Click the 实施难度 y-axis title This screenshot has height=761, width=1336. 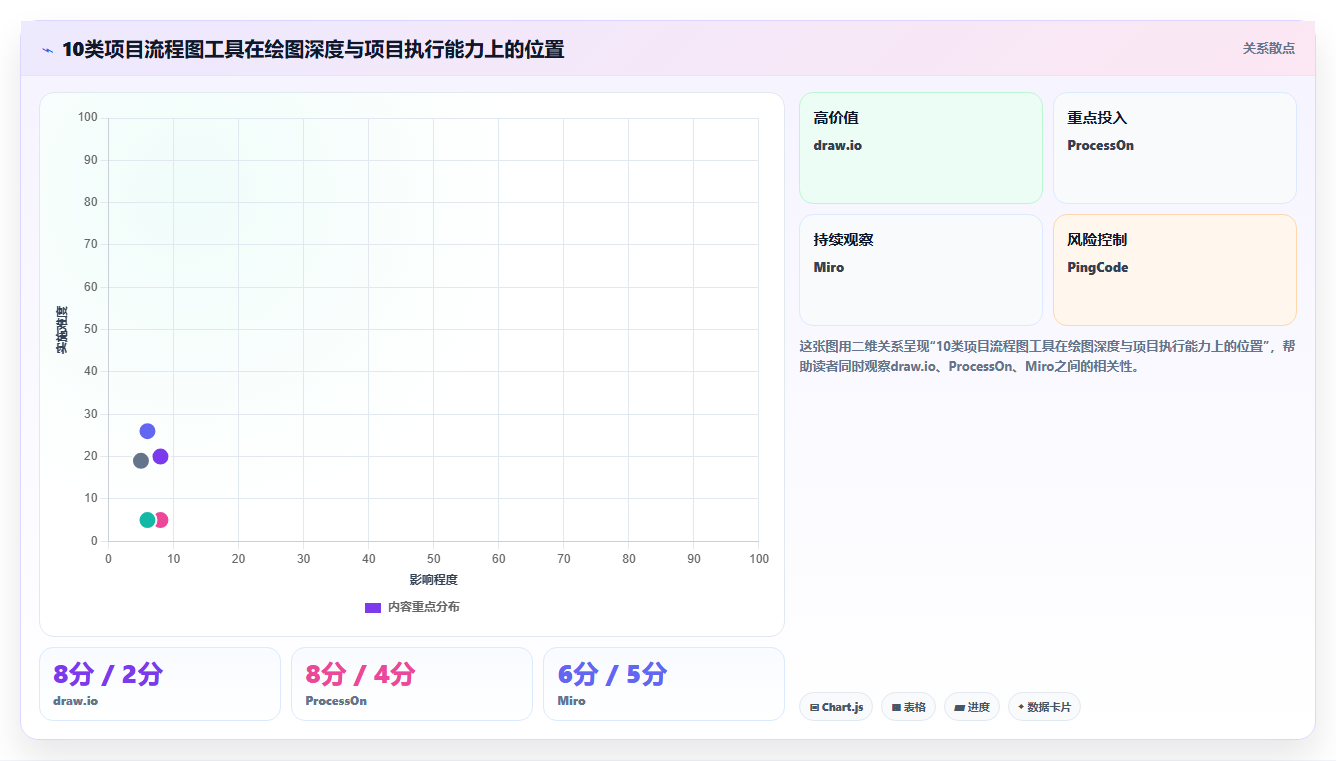(x=62, y=330)
